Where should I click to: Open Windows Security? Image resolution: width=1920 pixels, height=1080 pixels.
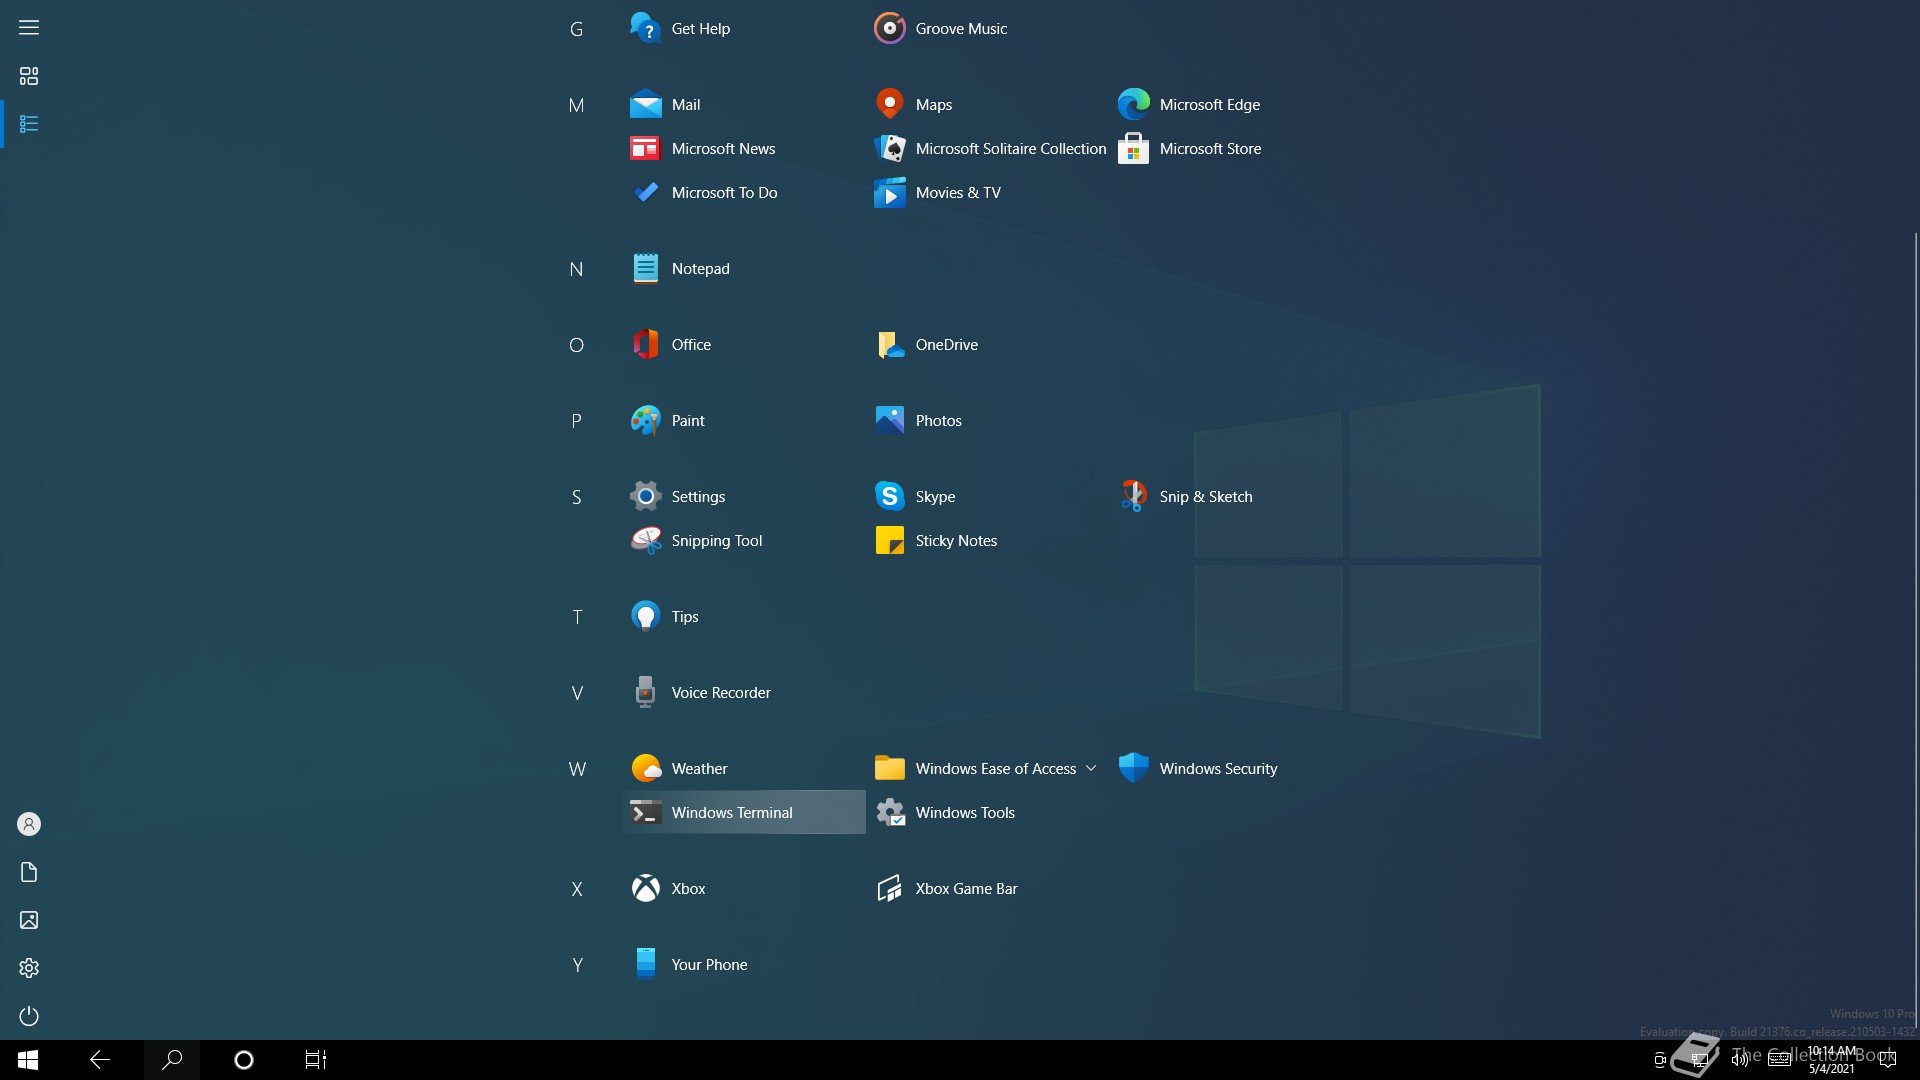[1231, 768]
